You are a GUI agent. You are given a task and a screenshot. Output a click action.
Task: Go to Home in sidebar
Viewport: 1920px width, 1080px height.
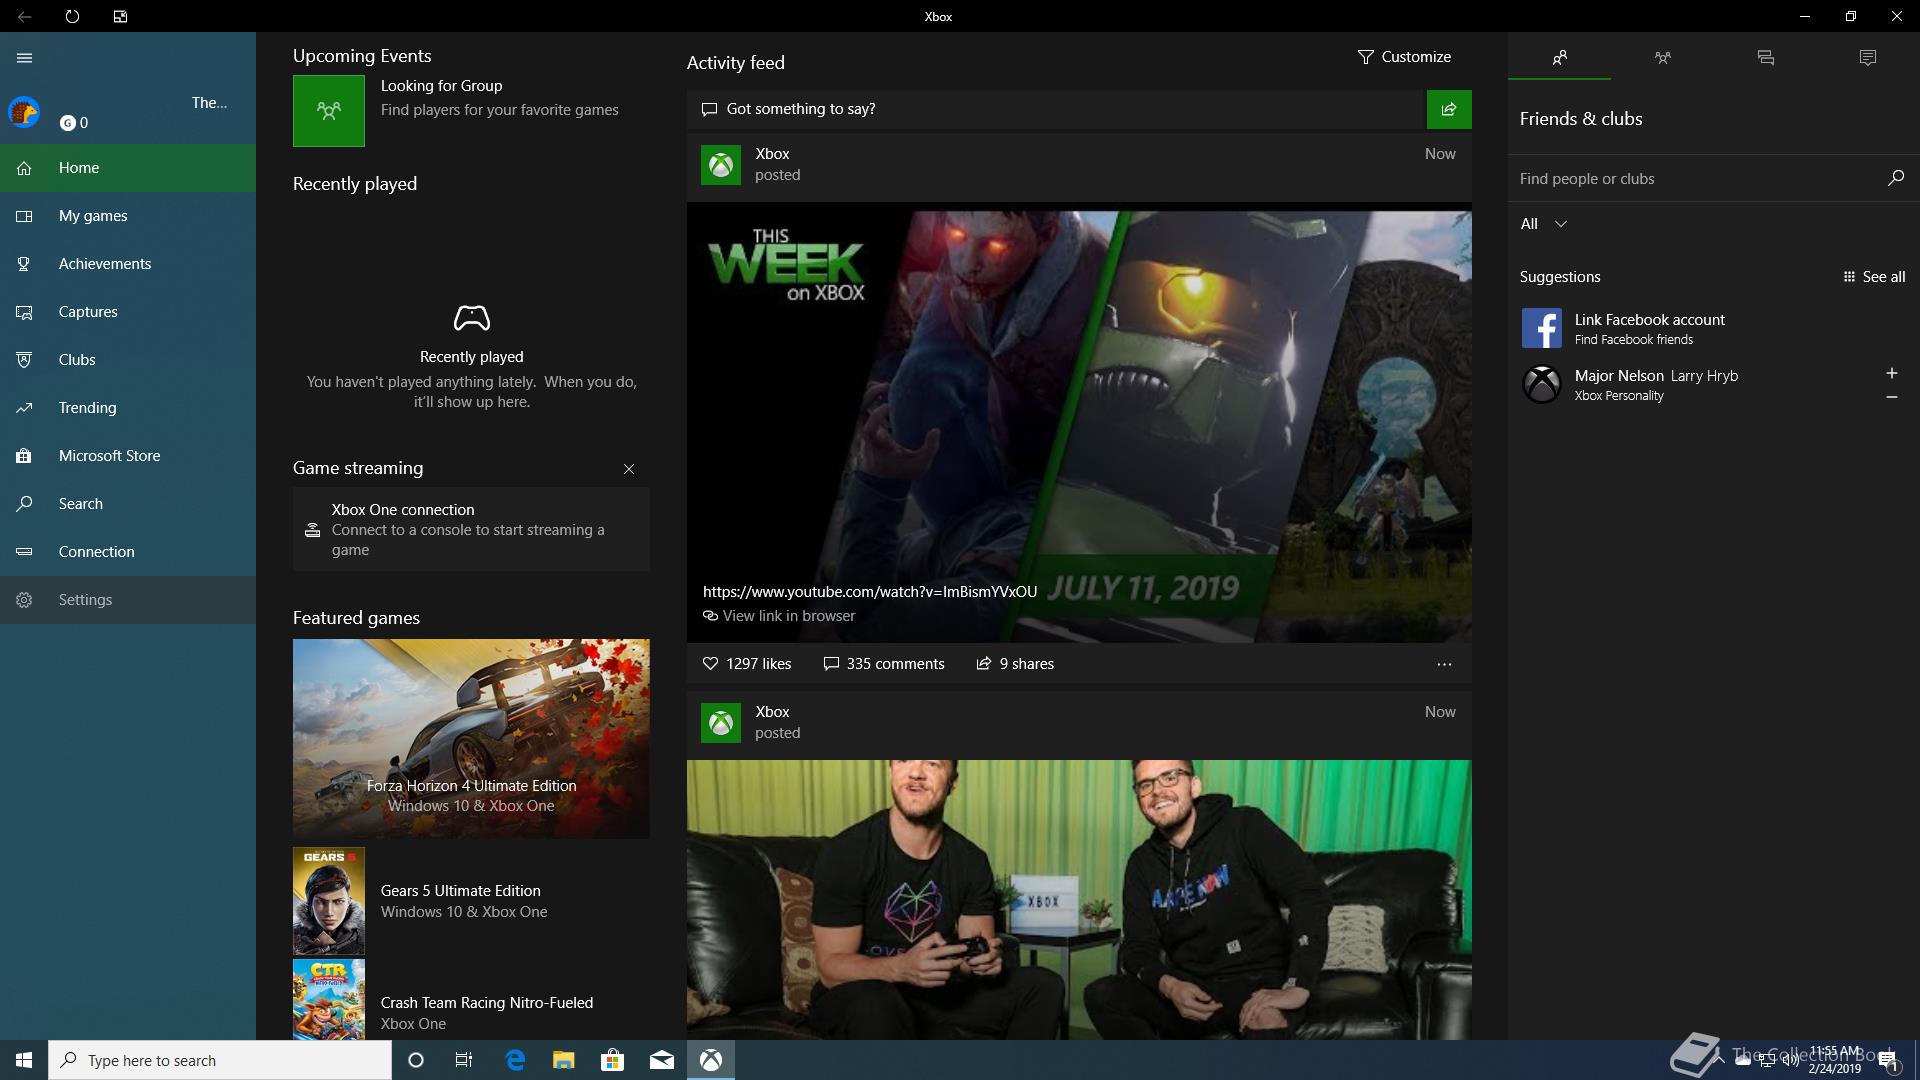[x=128, y=168]
